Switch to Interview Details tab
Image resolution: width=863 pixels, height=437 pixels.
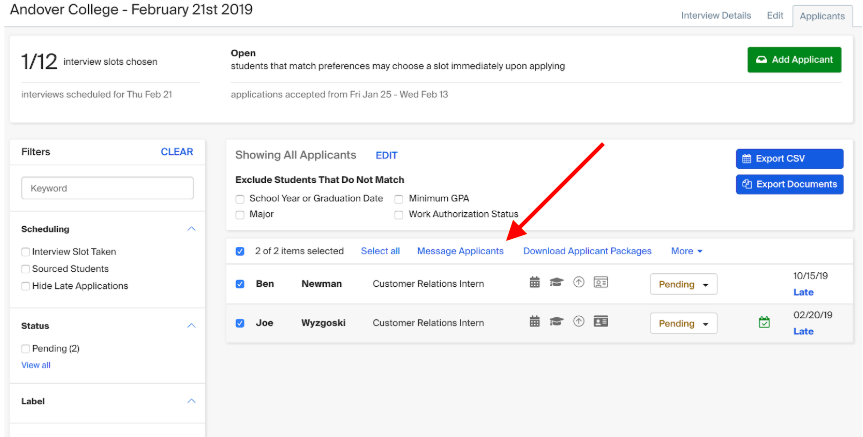(x=716, y=15)
